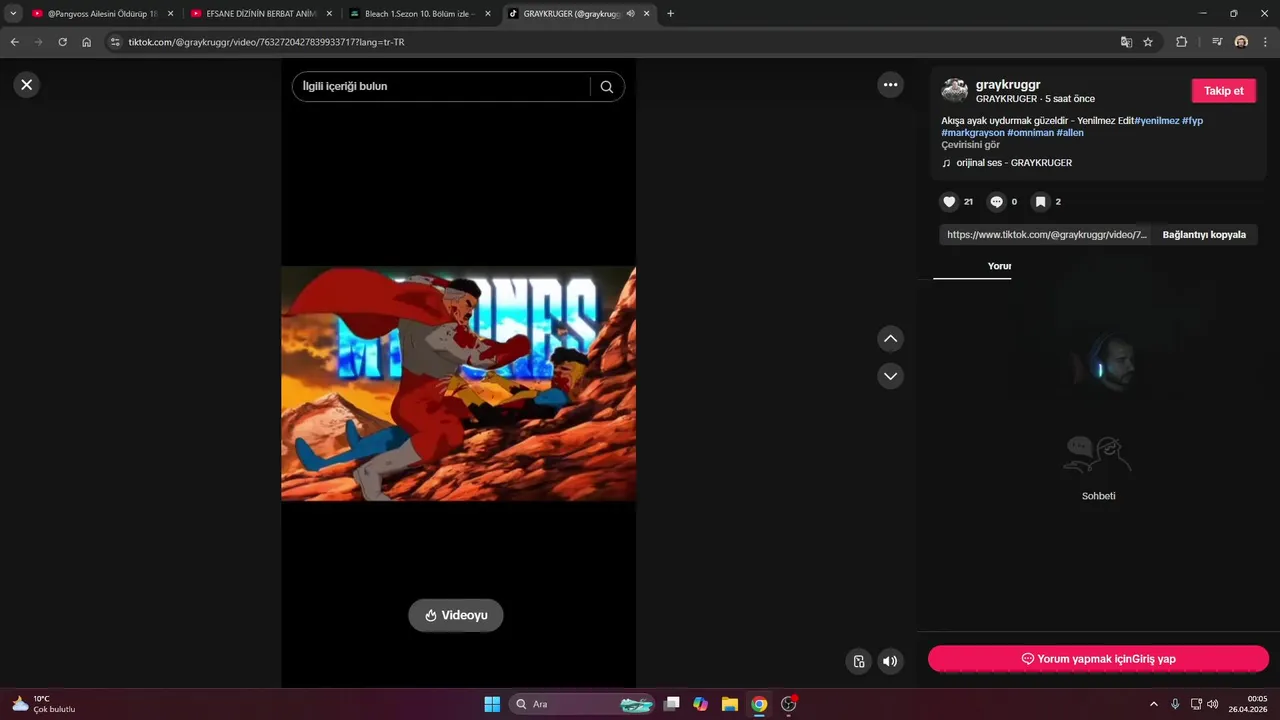Open Task View in the taskbar
Screen dimensions: 1280x720
click(x=672, y=704)
